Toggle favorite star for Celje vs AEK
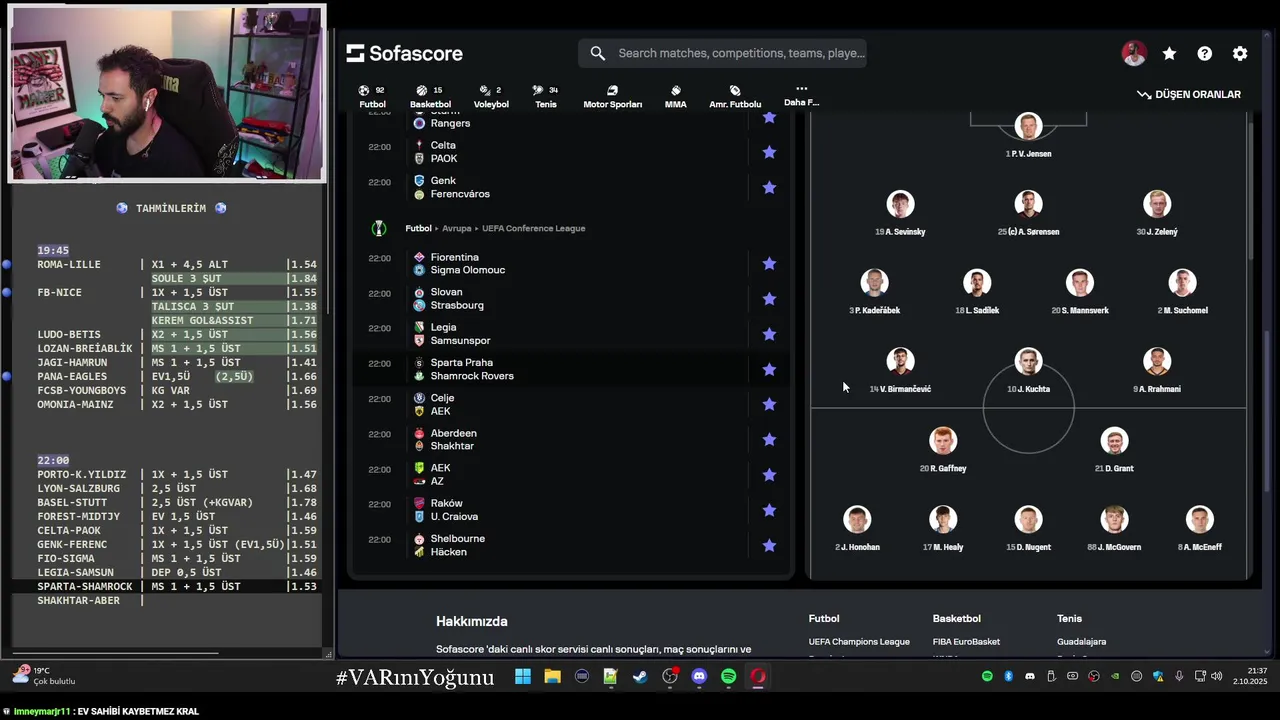This screenshot has height=720, width=1280. pyautogui.click(x=769, y=404)
